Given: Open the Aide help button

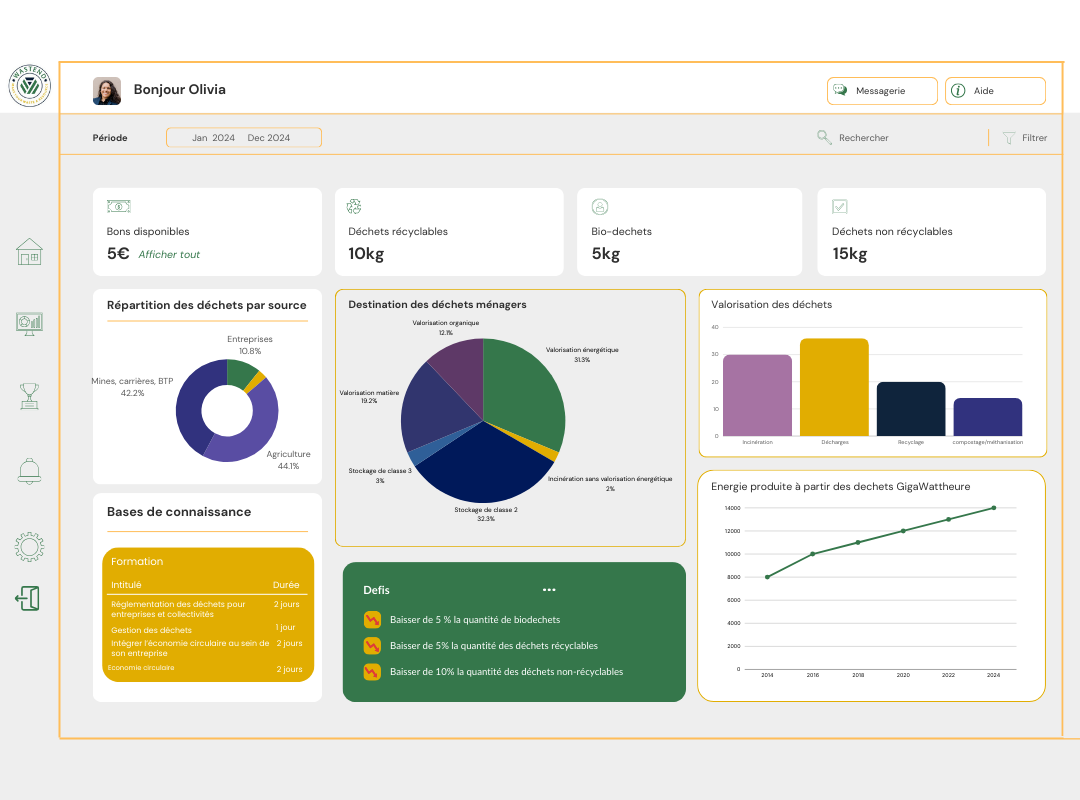Looking at the screenshot, I should (x=995, y=91).
